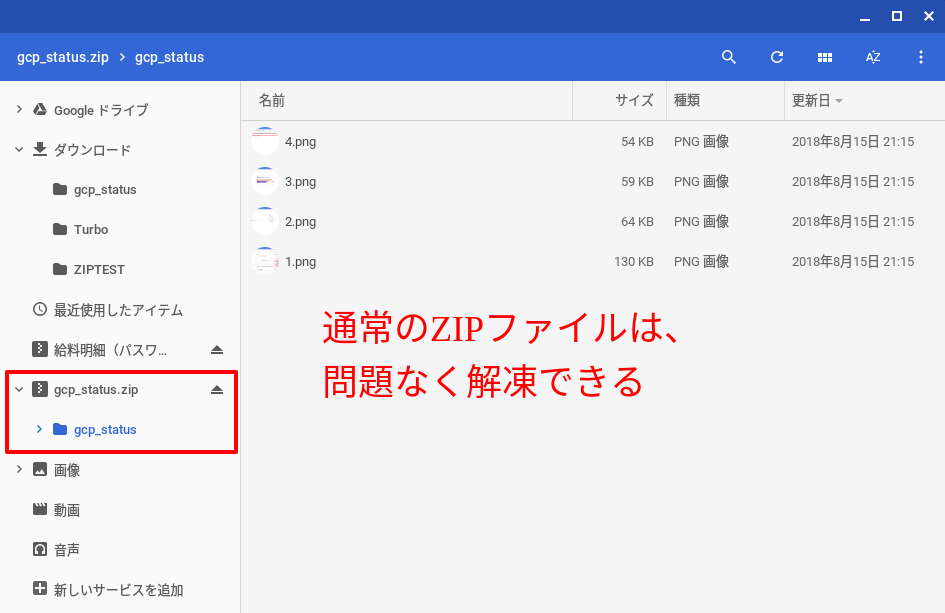Screen dimensions: 945x613
Task: Expand the 画像 tree node
Action: 19,469
